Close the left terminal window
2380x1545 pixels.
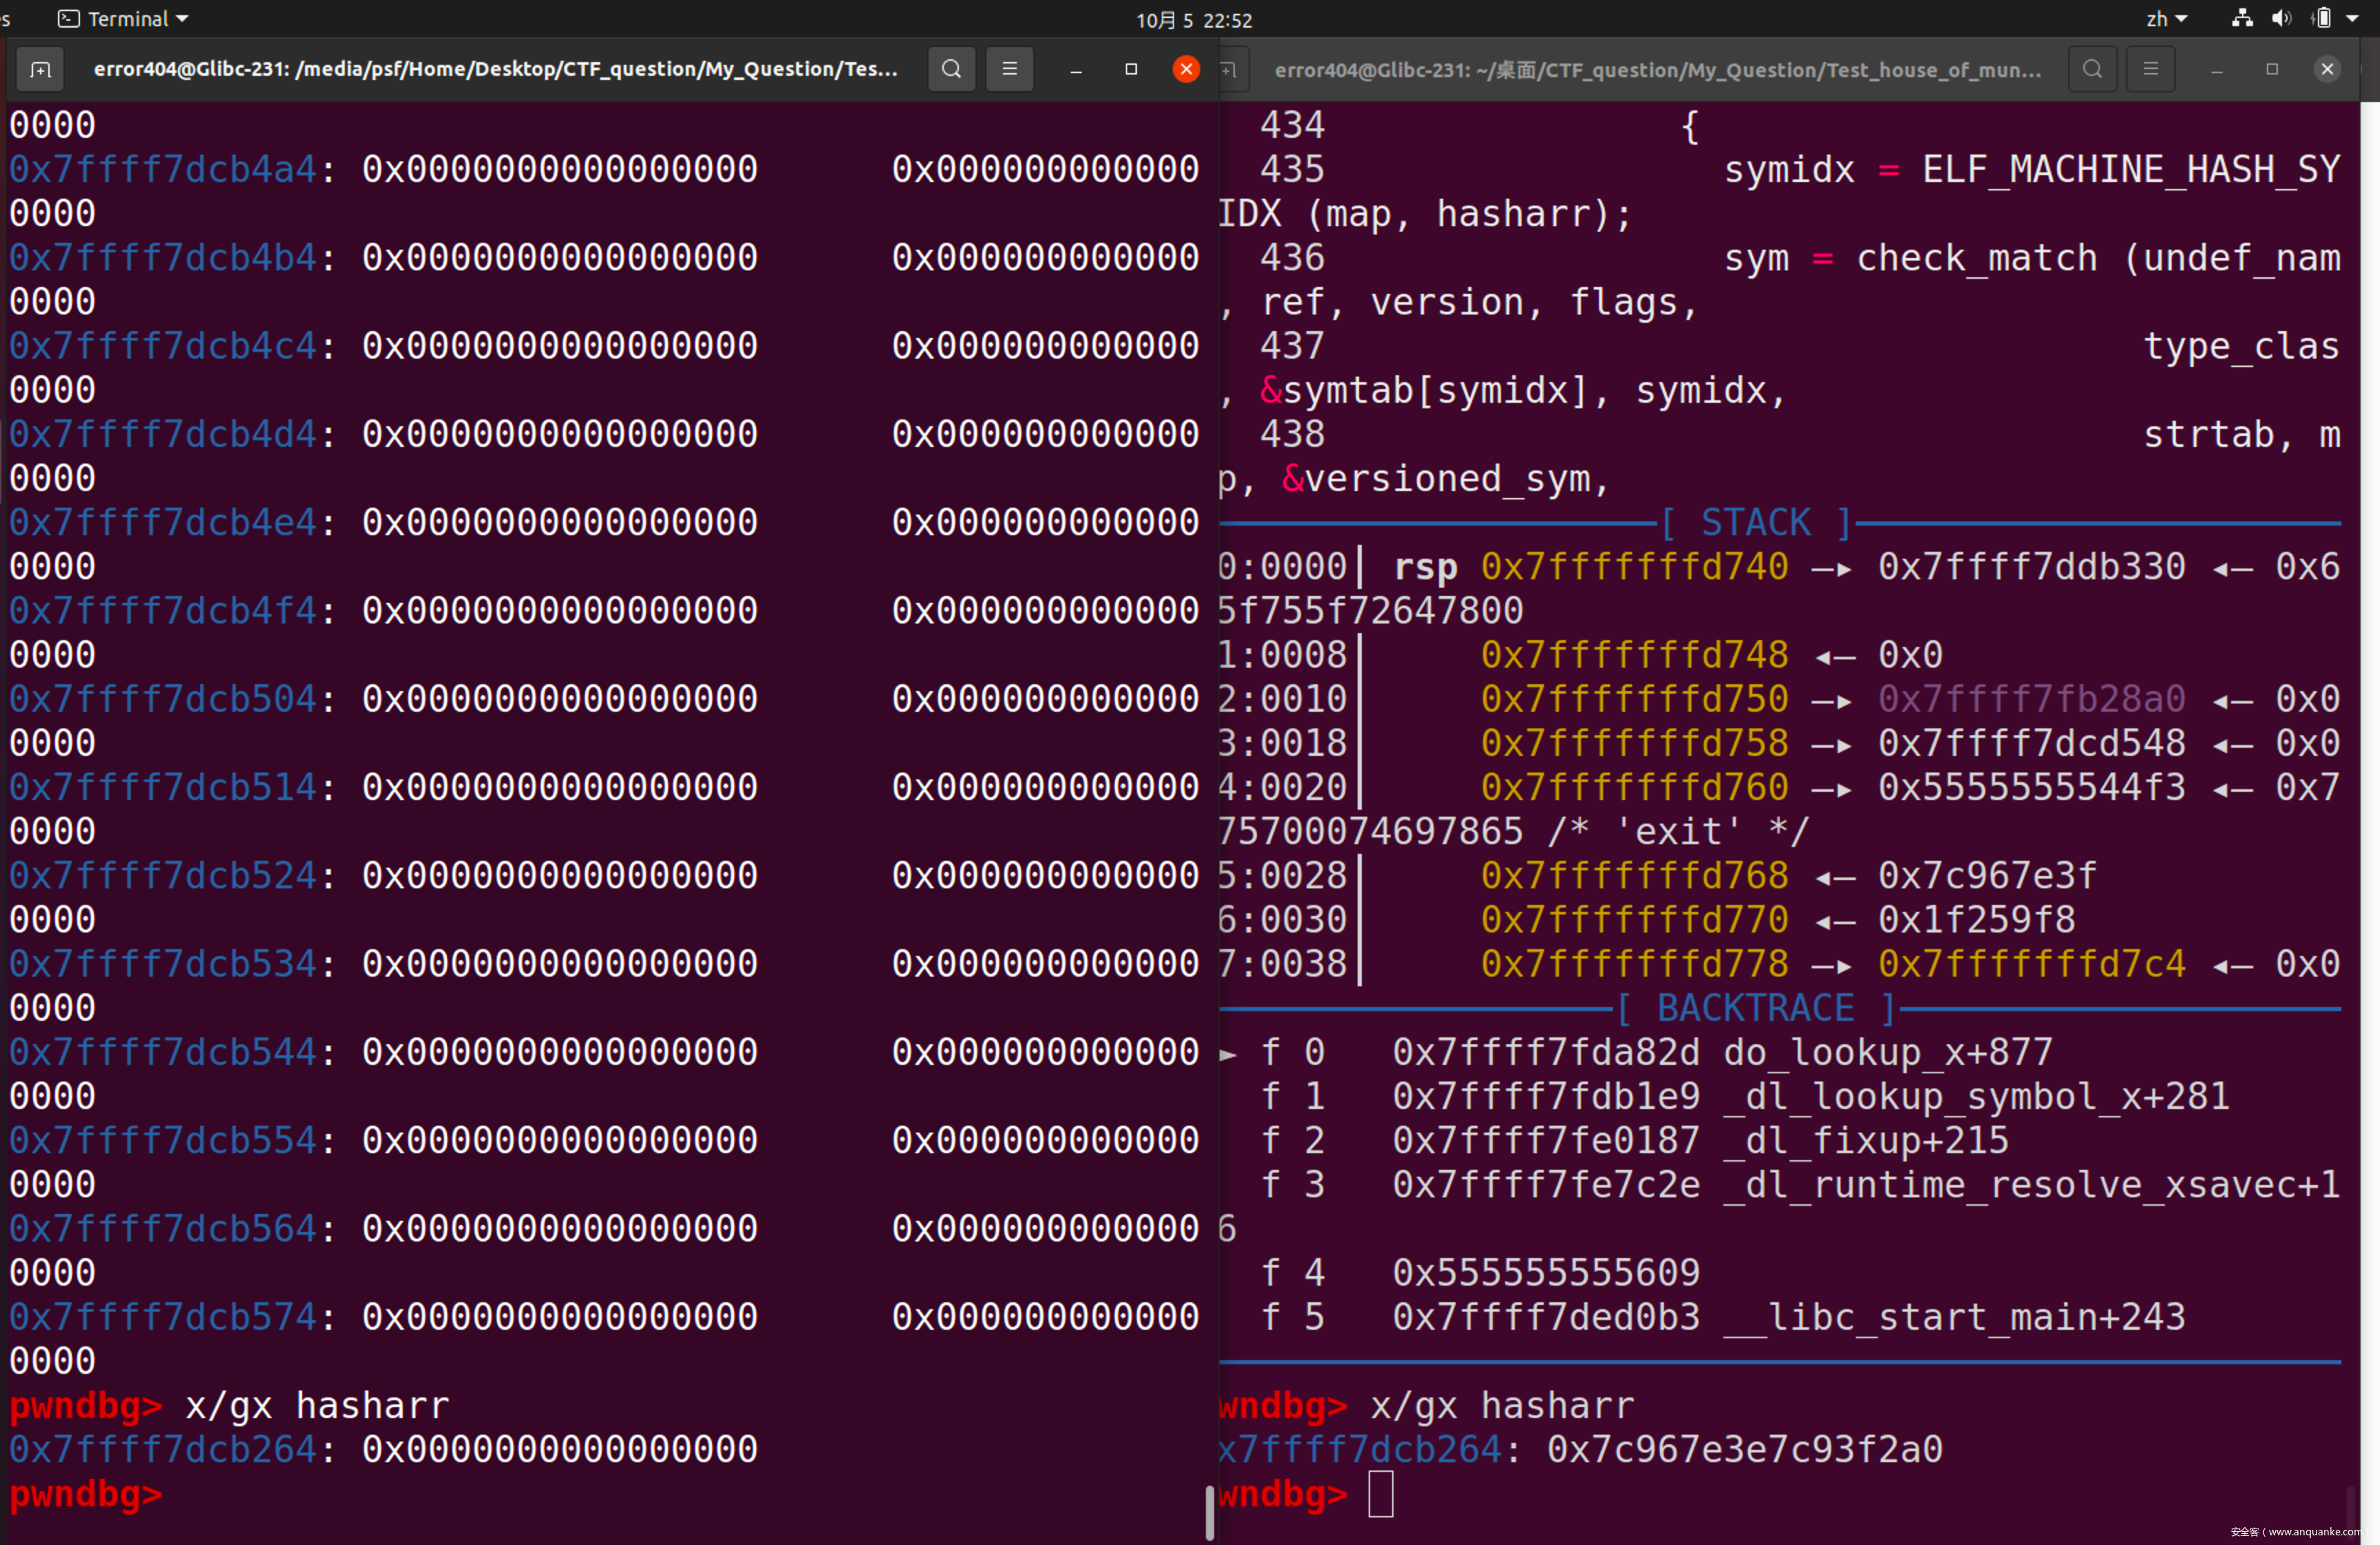(1186, 69)
